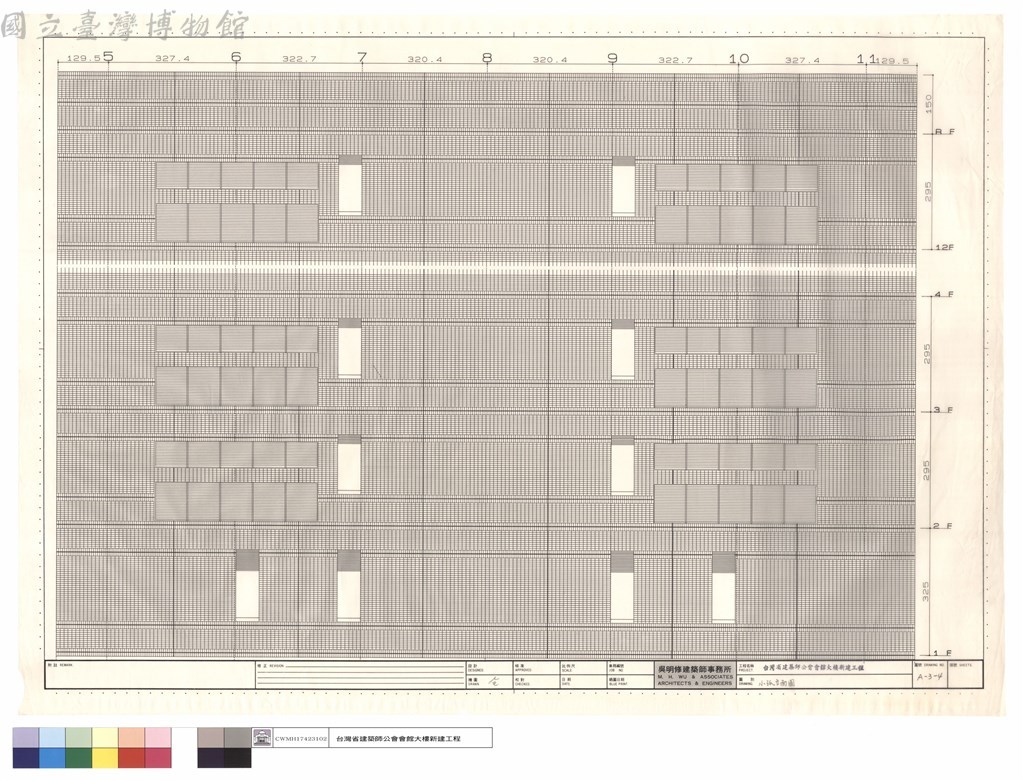Click the handwritten initials in the DRAWN field
This screenshot has width=1023, height=781.
[x=495, y=682]
